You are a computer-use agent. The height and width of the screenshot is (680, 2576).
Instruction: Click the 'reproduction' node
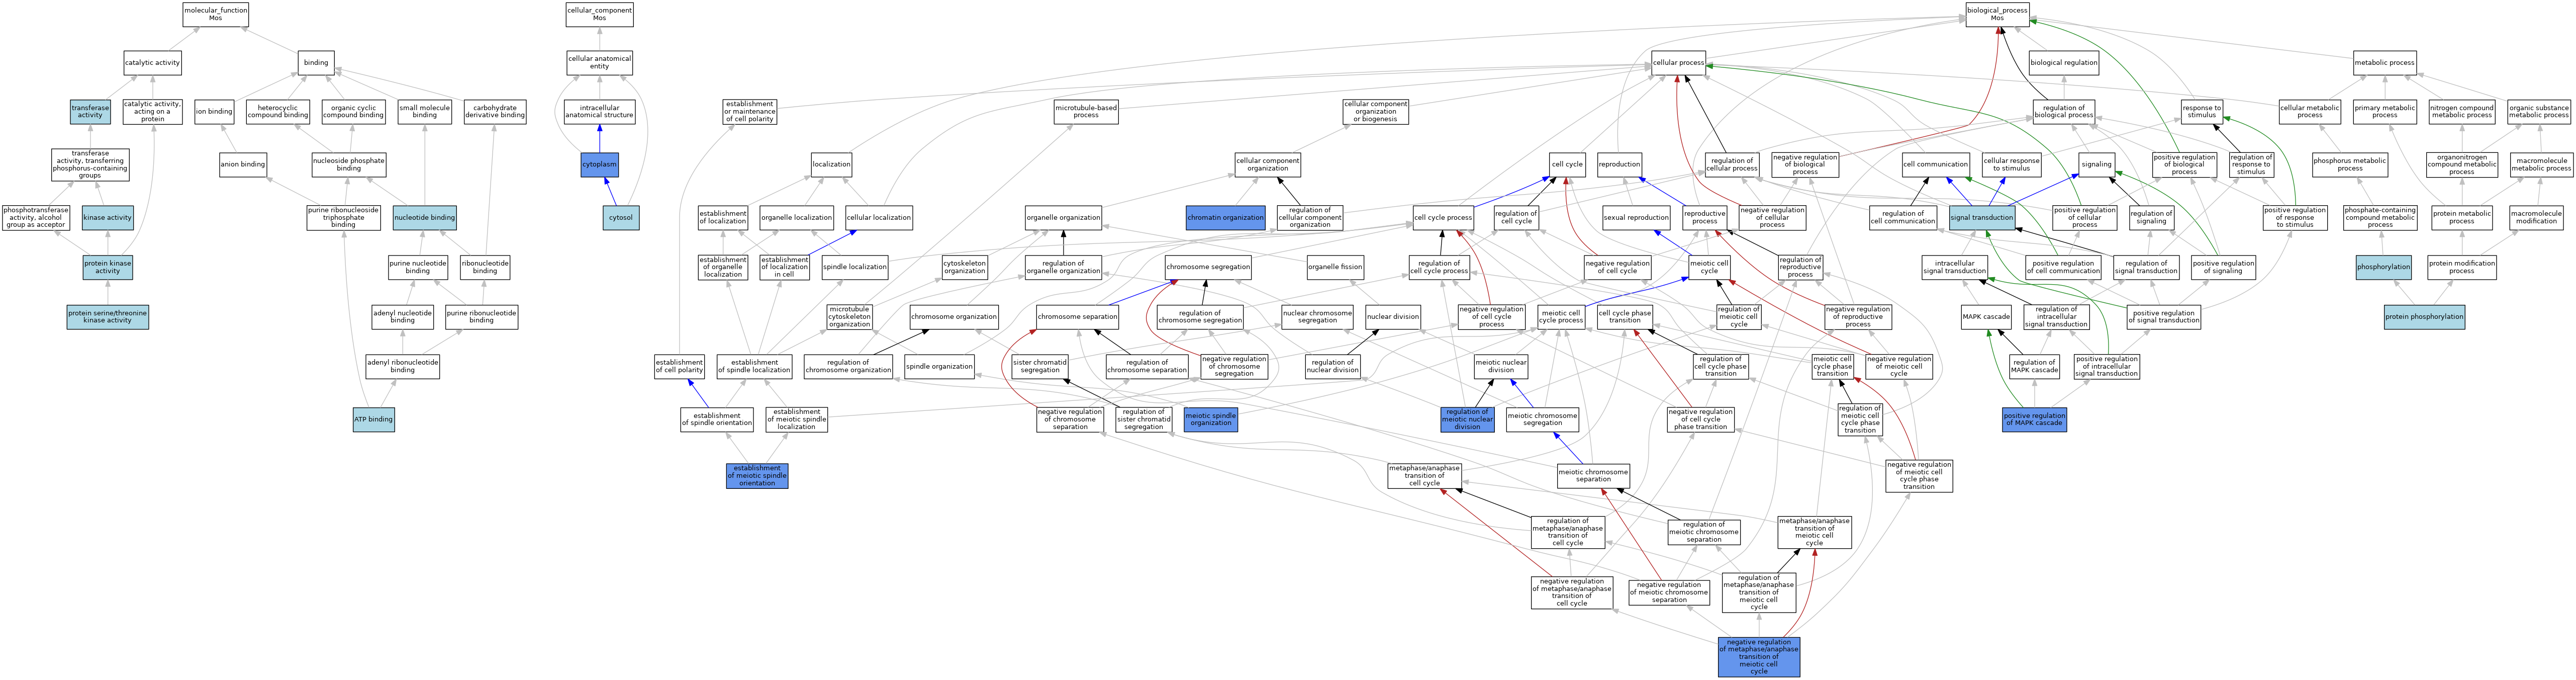[x=1619, y=164]
